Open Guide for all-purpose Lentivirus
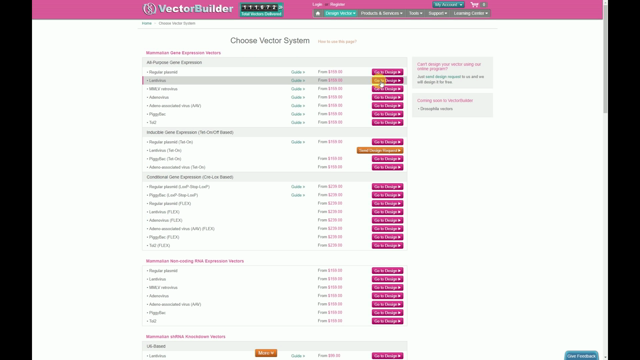 (x=298, y=80)
